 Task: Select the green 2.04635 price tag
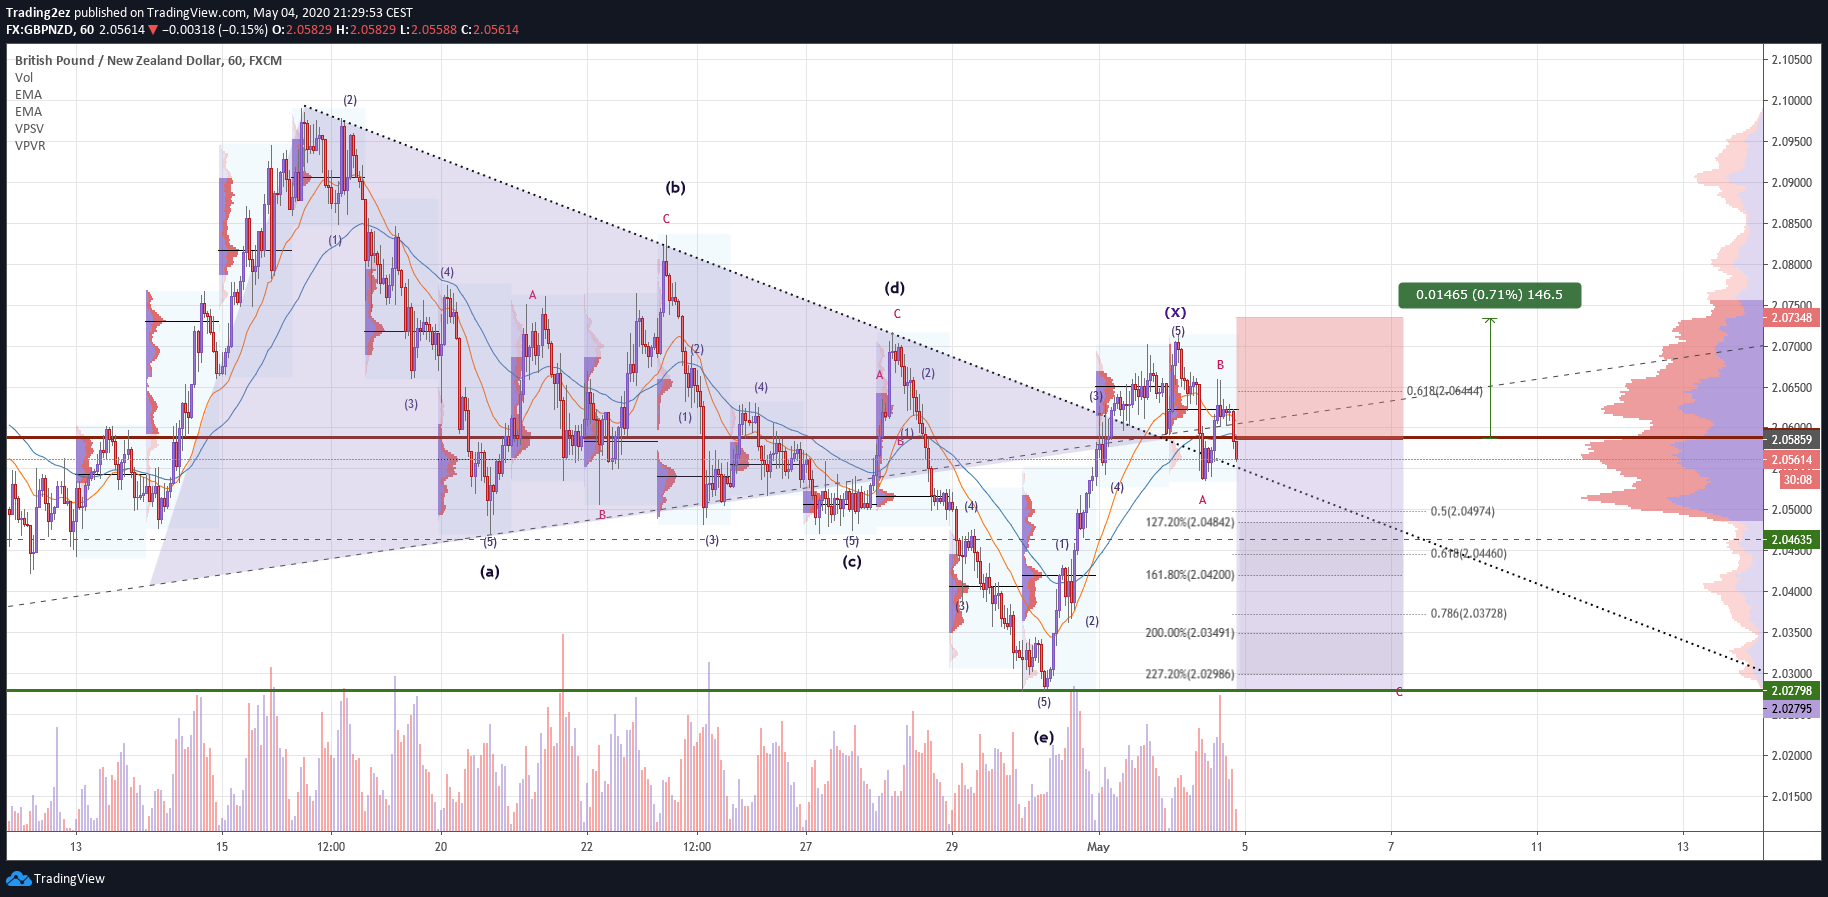coord(1792,539)
